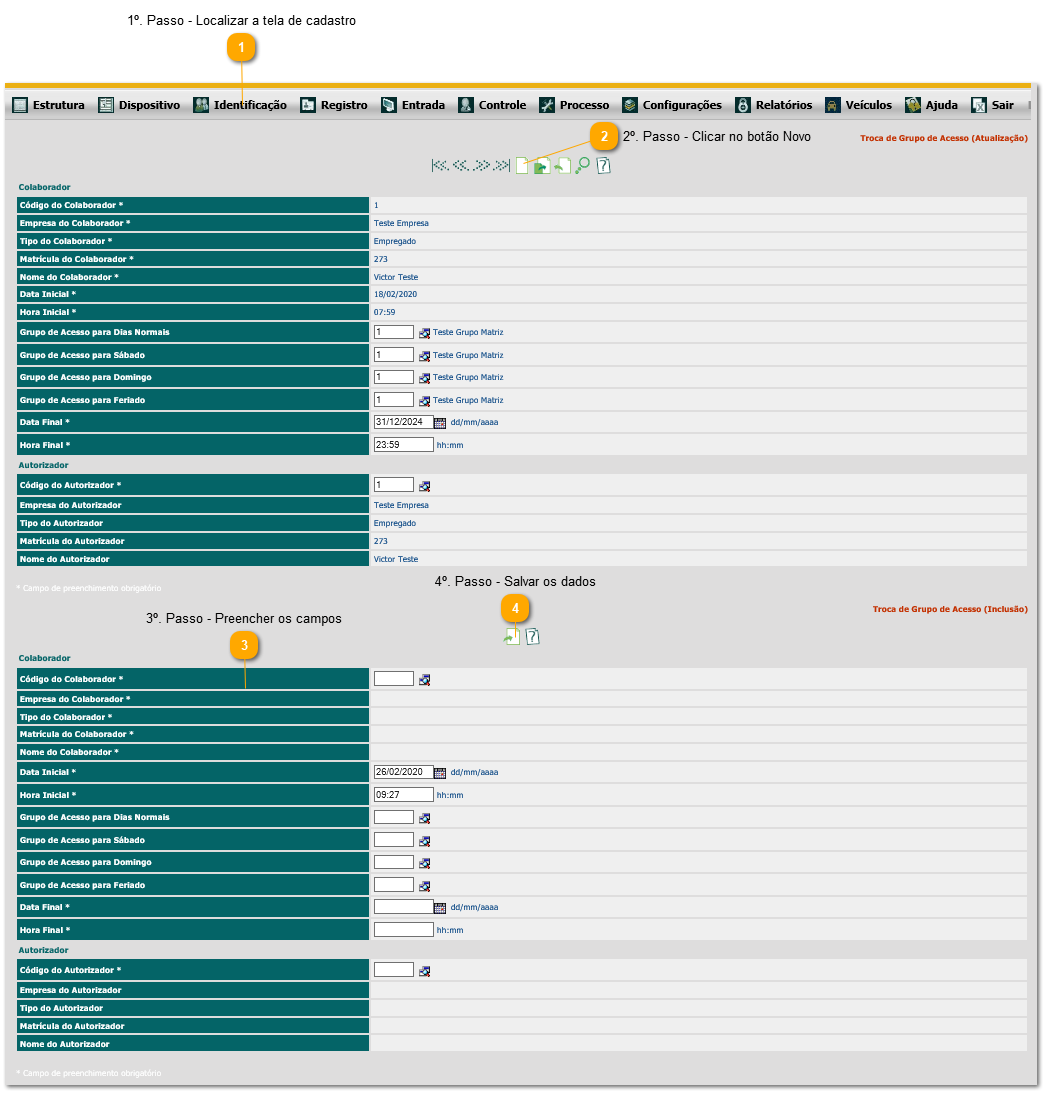This screenshot has width=1046, height=1094.
Task: Open calendar beside the empty Data Final field
Action: point(440,908)
